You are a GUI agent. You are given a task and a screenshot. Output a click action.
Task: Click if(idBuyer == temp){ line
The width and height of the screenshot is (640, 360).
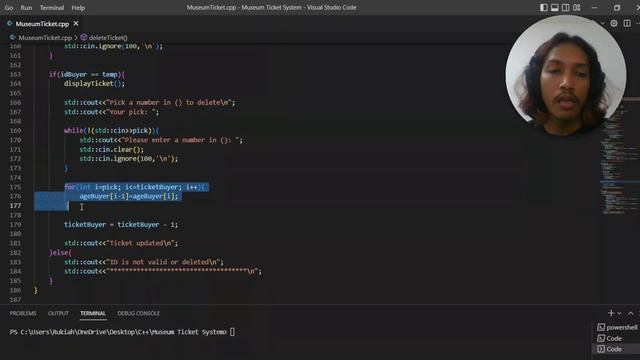pyautogui.click(x=87, y=74)
